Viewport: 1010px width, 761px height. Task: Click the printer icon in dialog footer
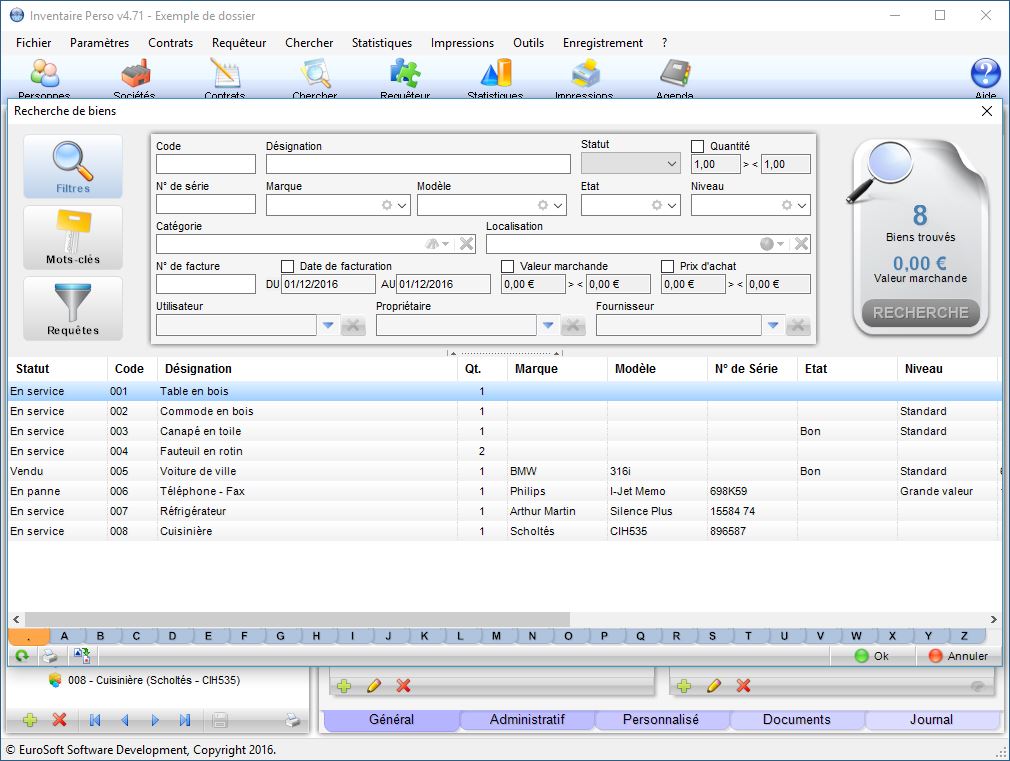point(49,656)
